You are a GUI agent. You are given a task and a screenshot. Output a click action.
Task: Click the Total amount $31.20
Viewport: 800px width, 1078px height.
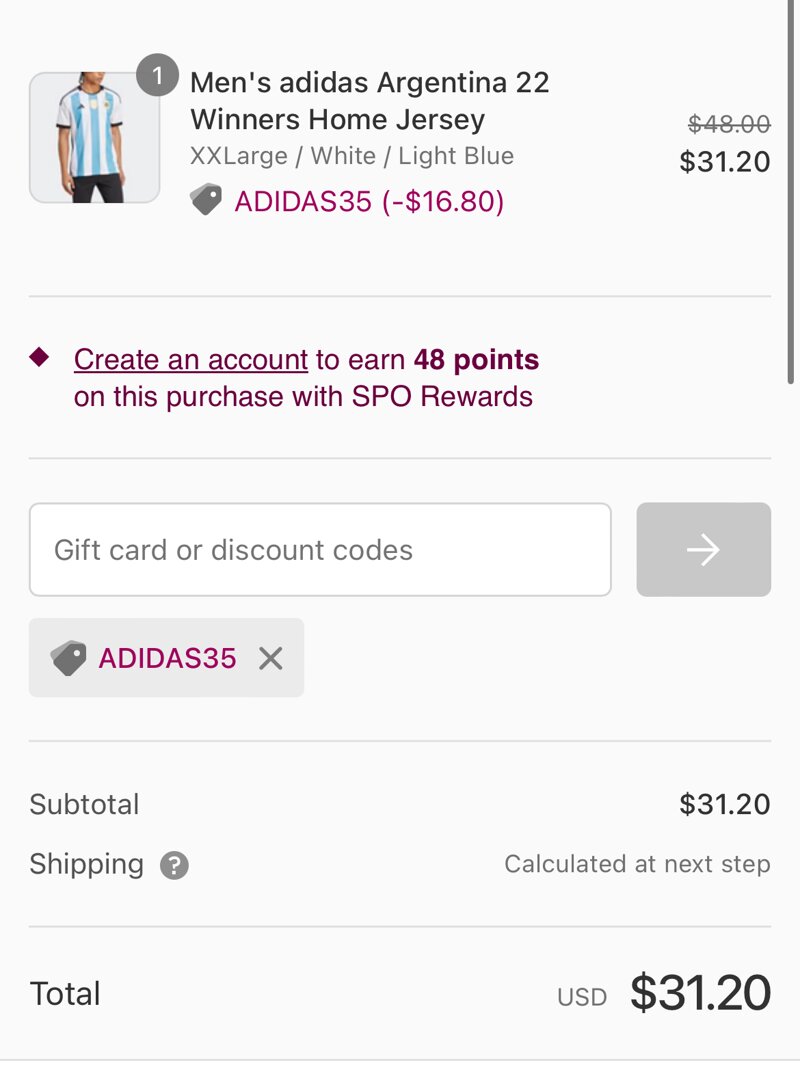[x=700, y=993]
